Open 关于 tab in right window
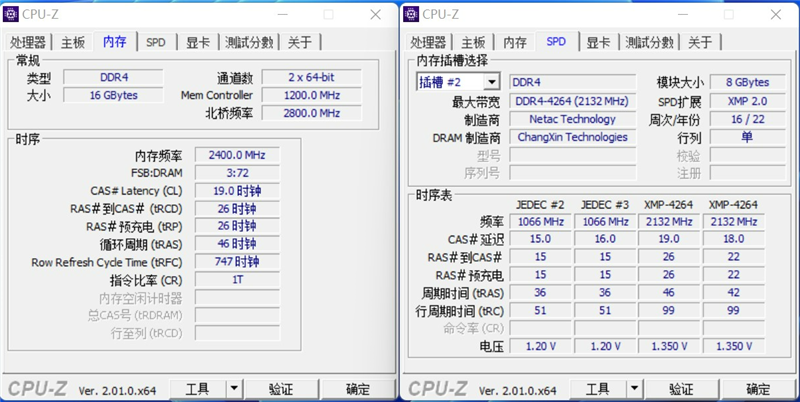This screenshot has width=800, height=402. pos(699,42)
